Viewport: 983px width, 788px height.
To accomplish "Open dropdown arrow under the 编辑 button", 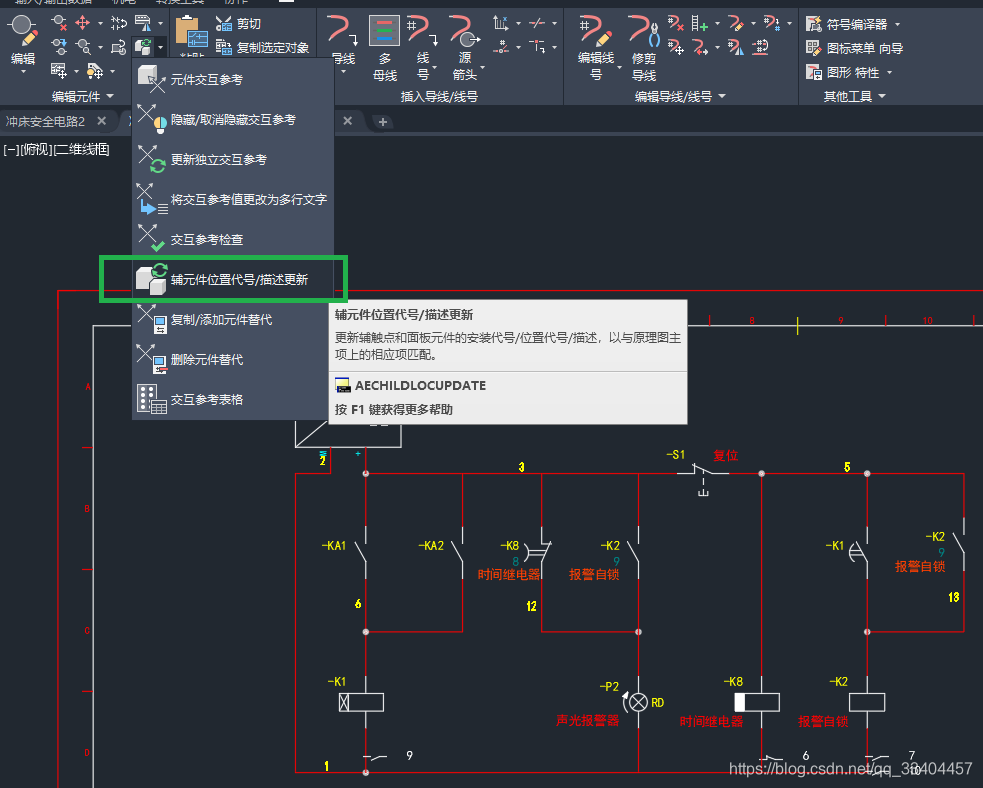I will pyautogui.click(x=23, y=71).
